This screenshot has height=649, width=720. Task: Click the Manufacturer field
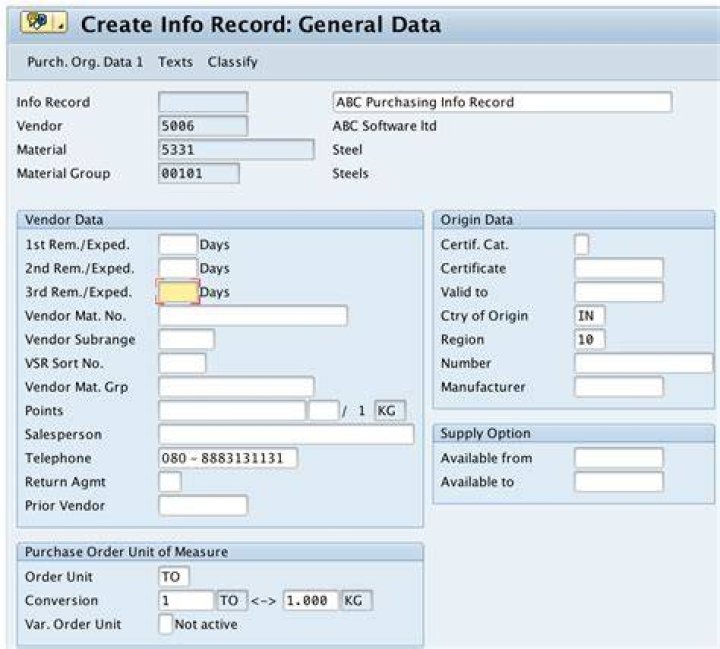619,387
